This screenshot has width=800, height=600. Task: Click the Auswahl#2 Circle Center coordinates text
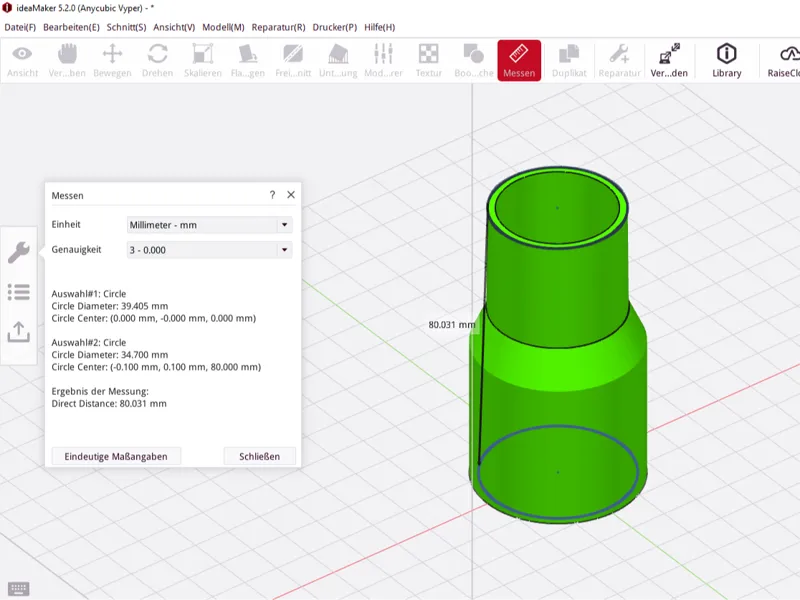point(156,367)
